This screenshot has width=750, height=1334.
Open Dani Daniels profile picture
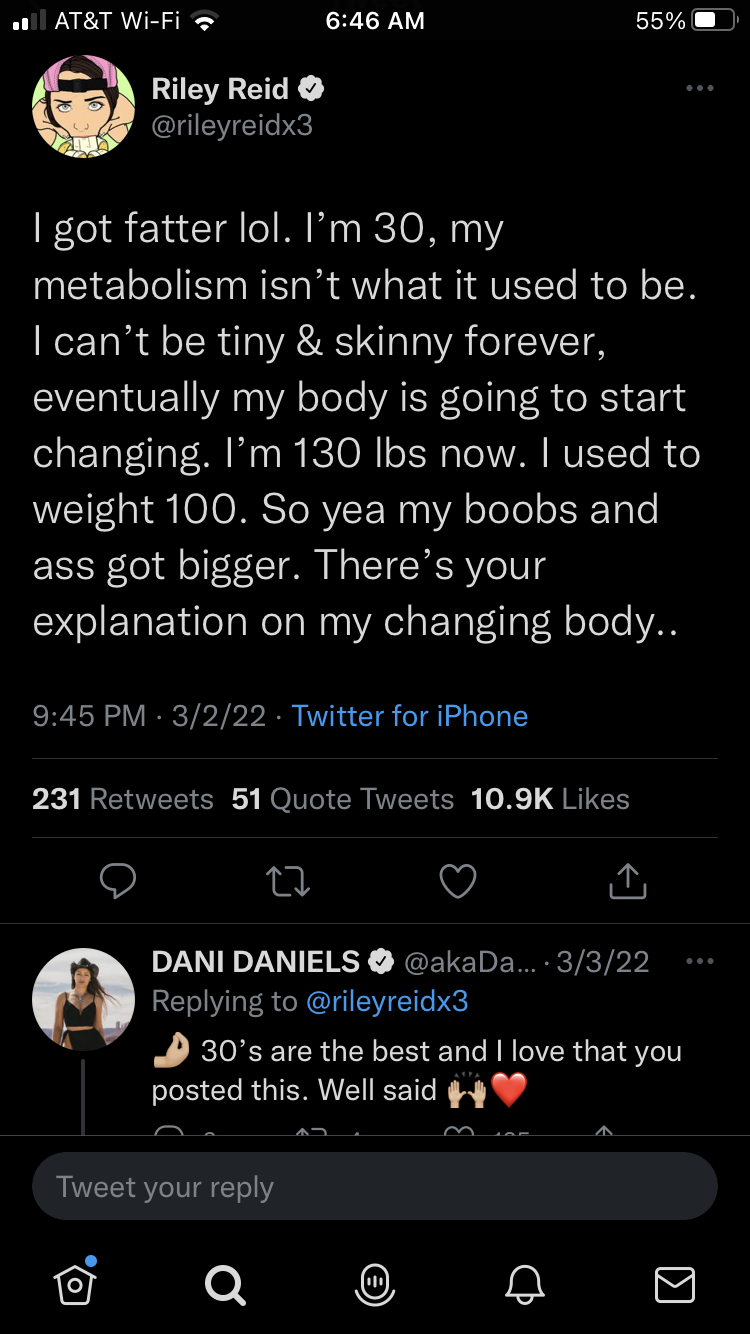tap(84, 999)
